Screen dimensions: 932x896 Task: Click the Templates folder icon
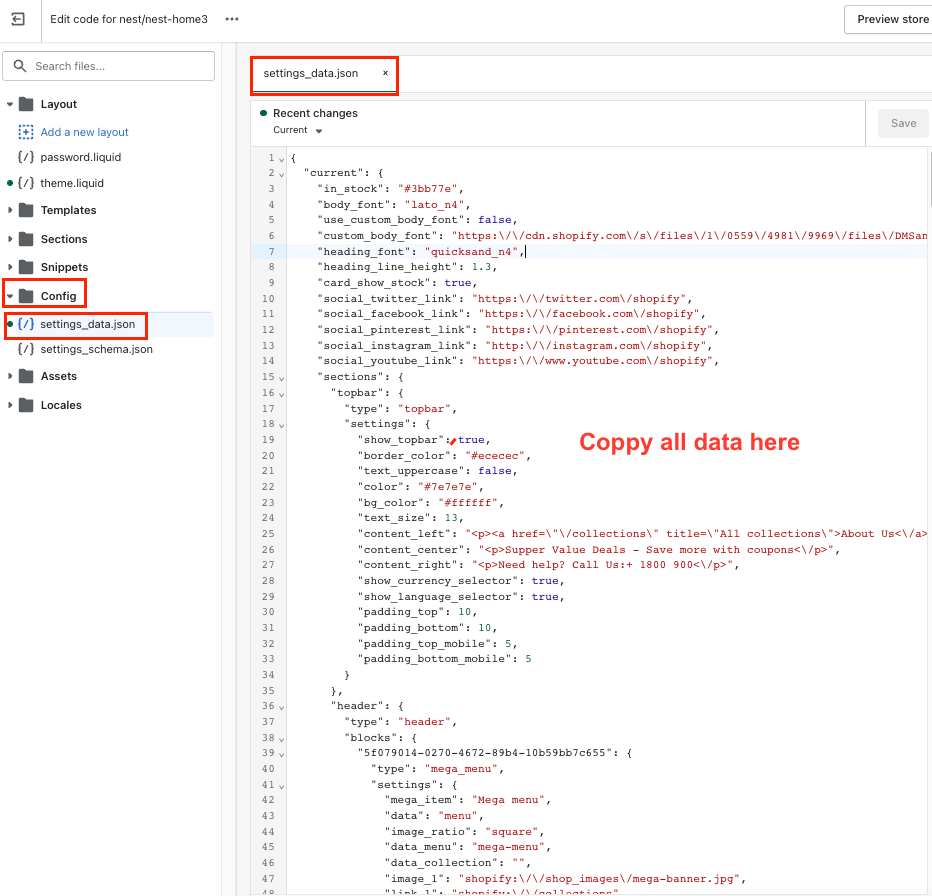tap(26, 210)
